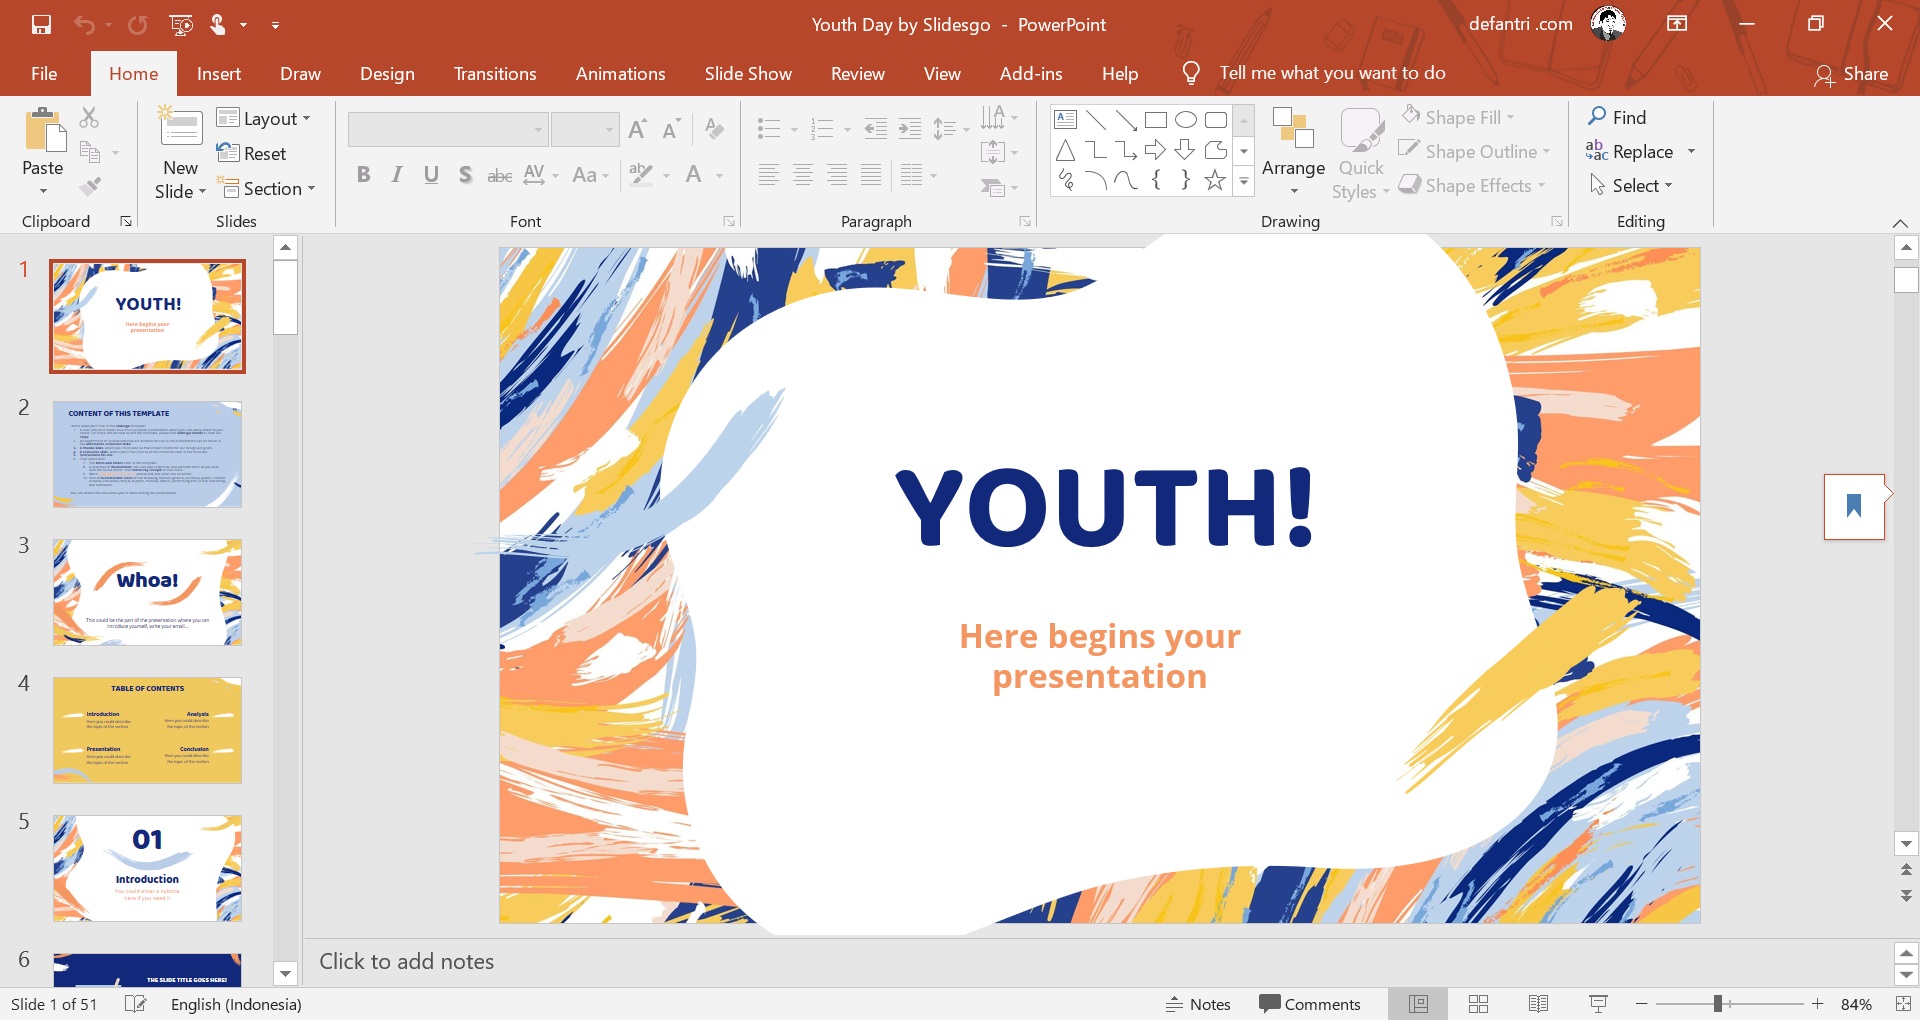Click the Tell Me lightbulb icon
1920x1020 pixels.
click(x=1190, y=73)
